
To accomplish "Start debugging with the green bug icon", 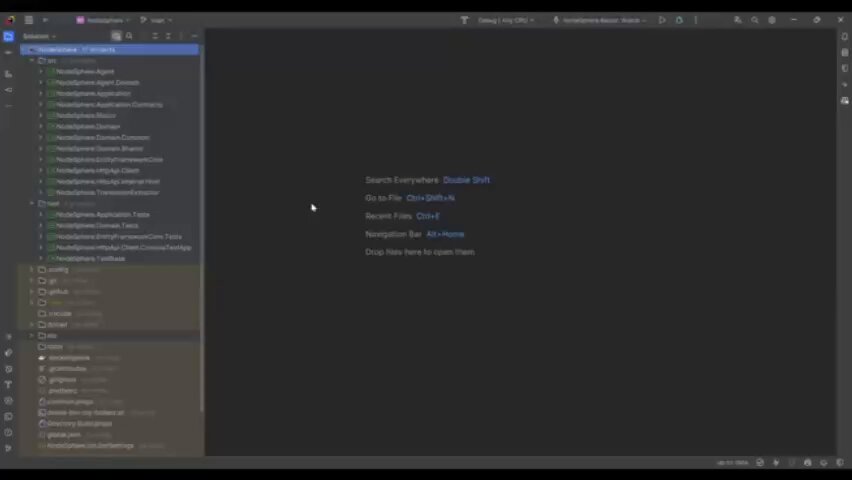I will [x=679, y=20].
